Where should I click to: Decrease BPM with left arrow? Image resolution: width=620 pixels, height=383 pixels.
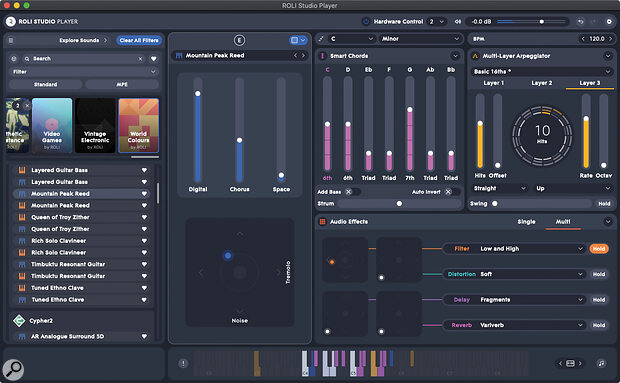(583, 39)
